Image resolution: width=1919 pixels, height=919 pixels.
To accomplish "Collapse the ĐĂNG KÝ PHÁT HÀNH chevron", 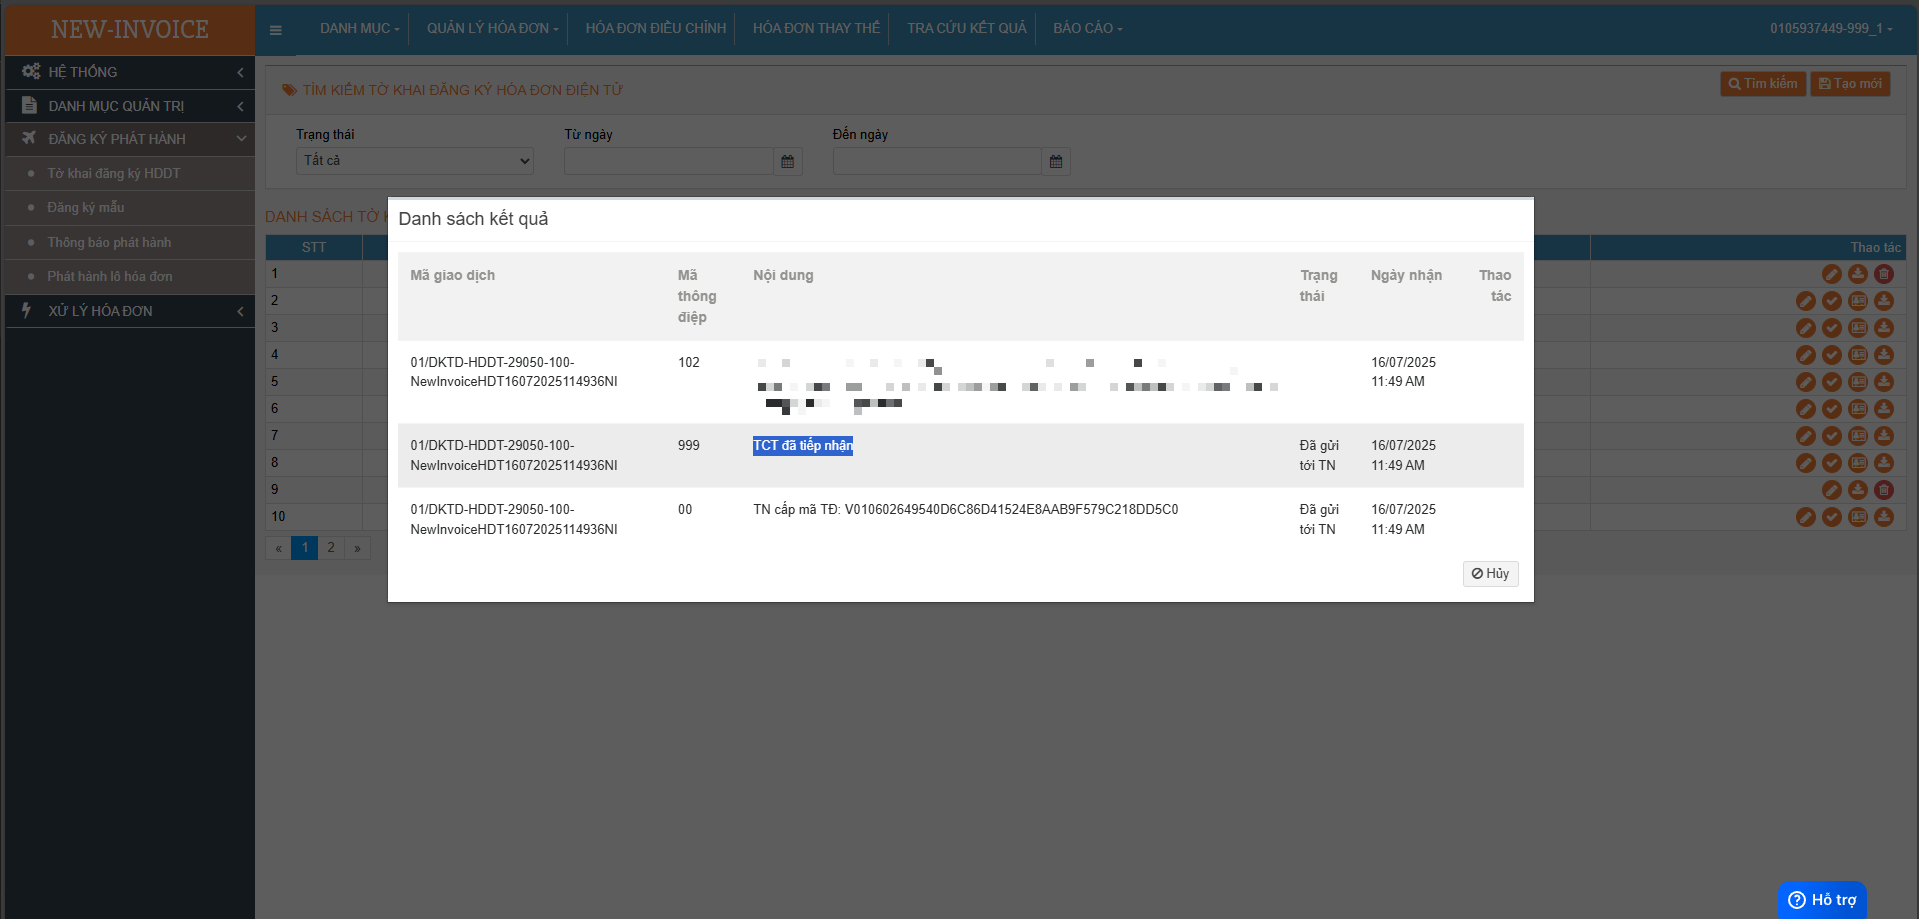I will click(241, 139).
